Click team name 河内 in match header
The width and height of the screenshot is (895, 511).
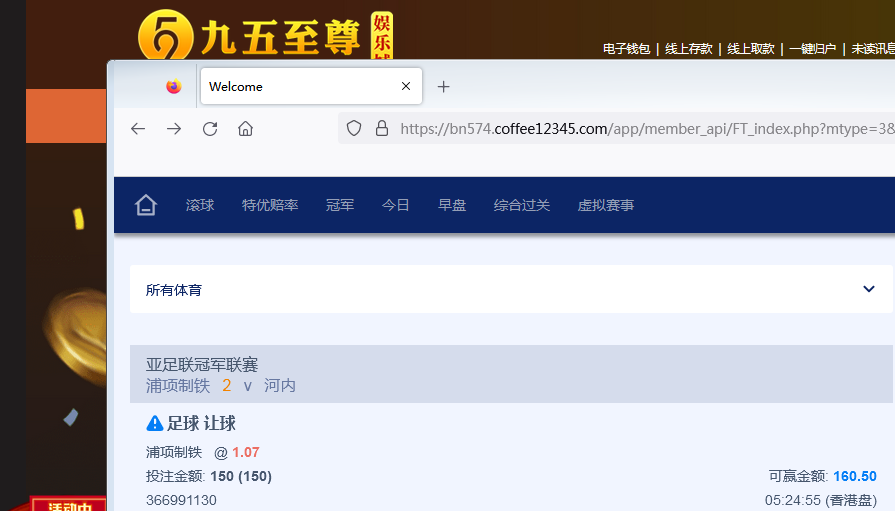(x=280, y=386)
